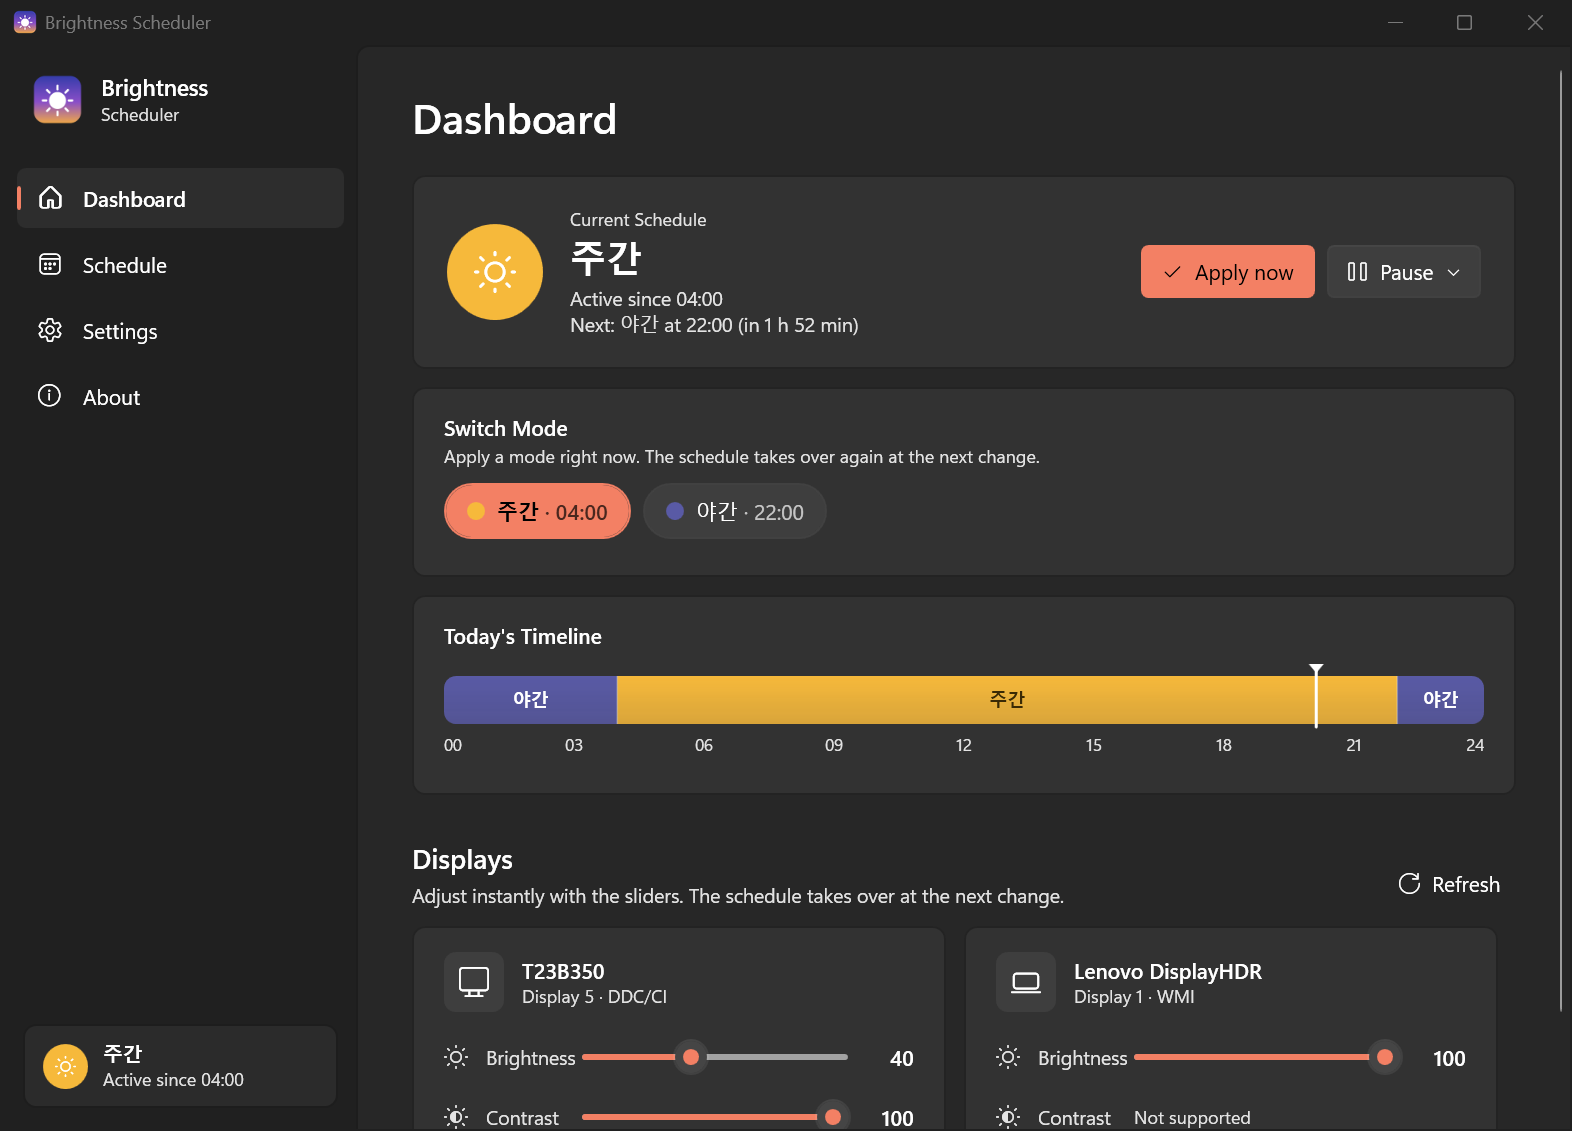Click the Lenovo DisplayHDR laptop icon
Viewport: 1572px width, 1131px height.
(x=1026, y=982)
